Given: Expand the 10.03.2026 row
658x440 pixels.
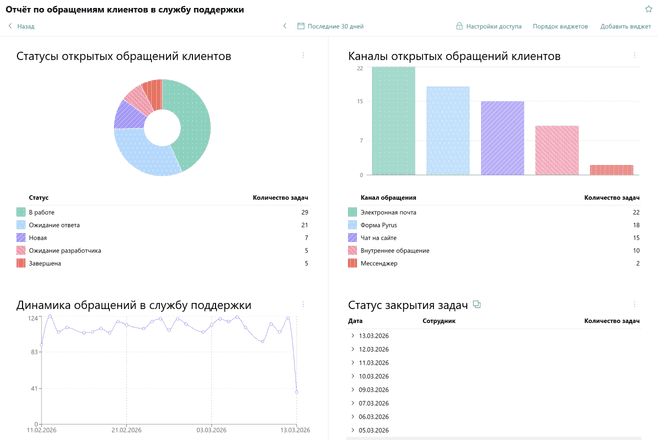Looking at the screenshot, I should coord(352,376).
